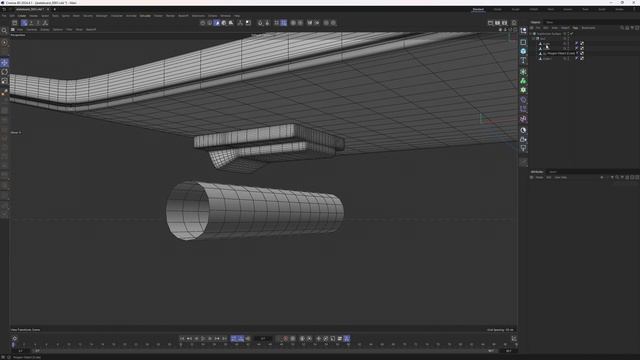Click the Object Manager search icon
This screenshot has height=360, width=640.
tap(622, 28)
